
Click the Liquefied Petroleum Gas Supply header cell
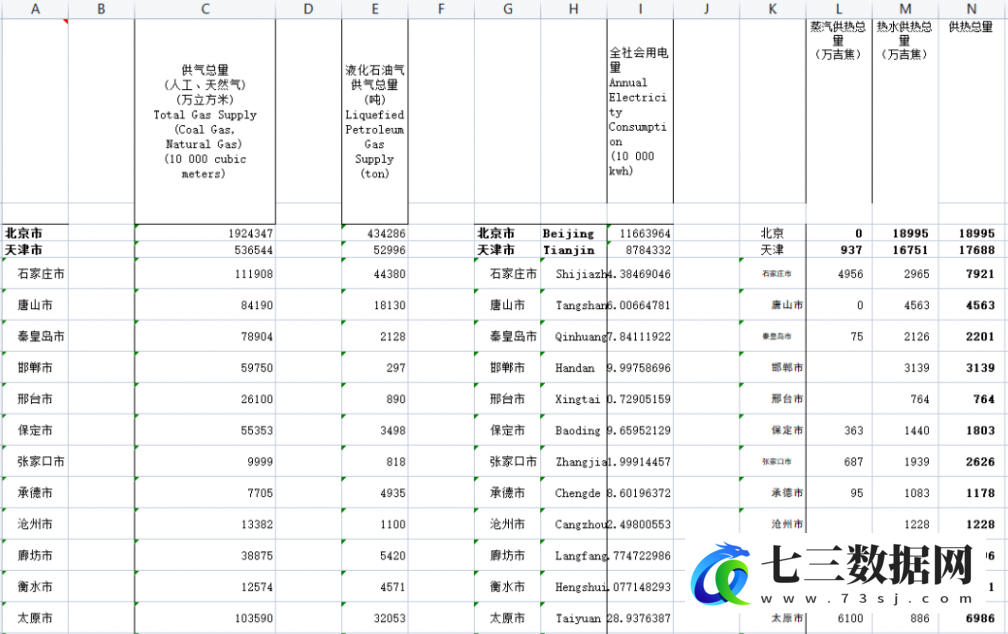point(375,122)
